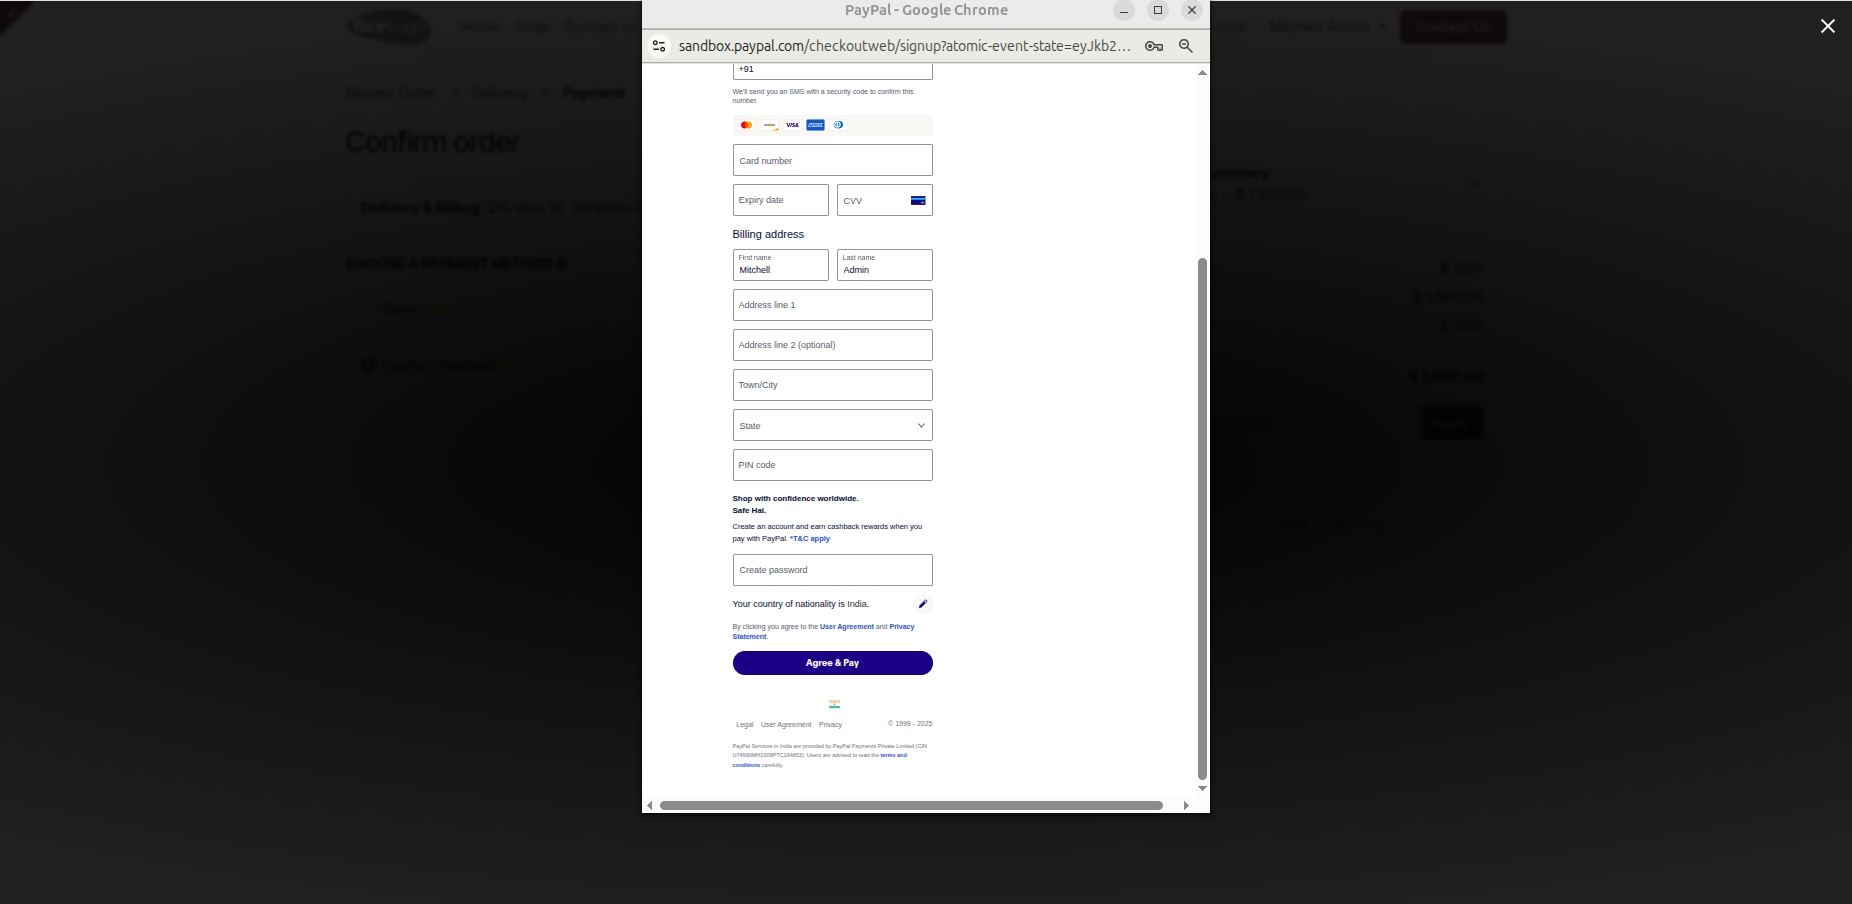The image size is (1852, 904).
Task: Click the '© 1999 - 2025' copyright text
Action: pyautogui.click(x=910, y=724)
